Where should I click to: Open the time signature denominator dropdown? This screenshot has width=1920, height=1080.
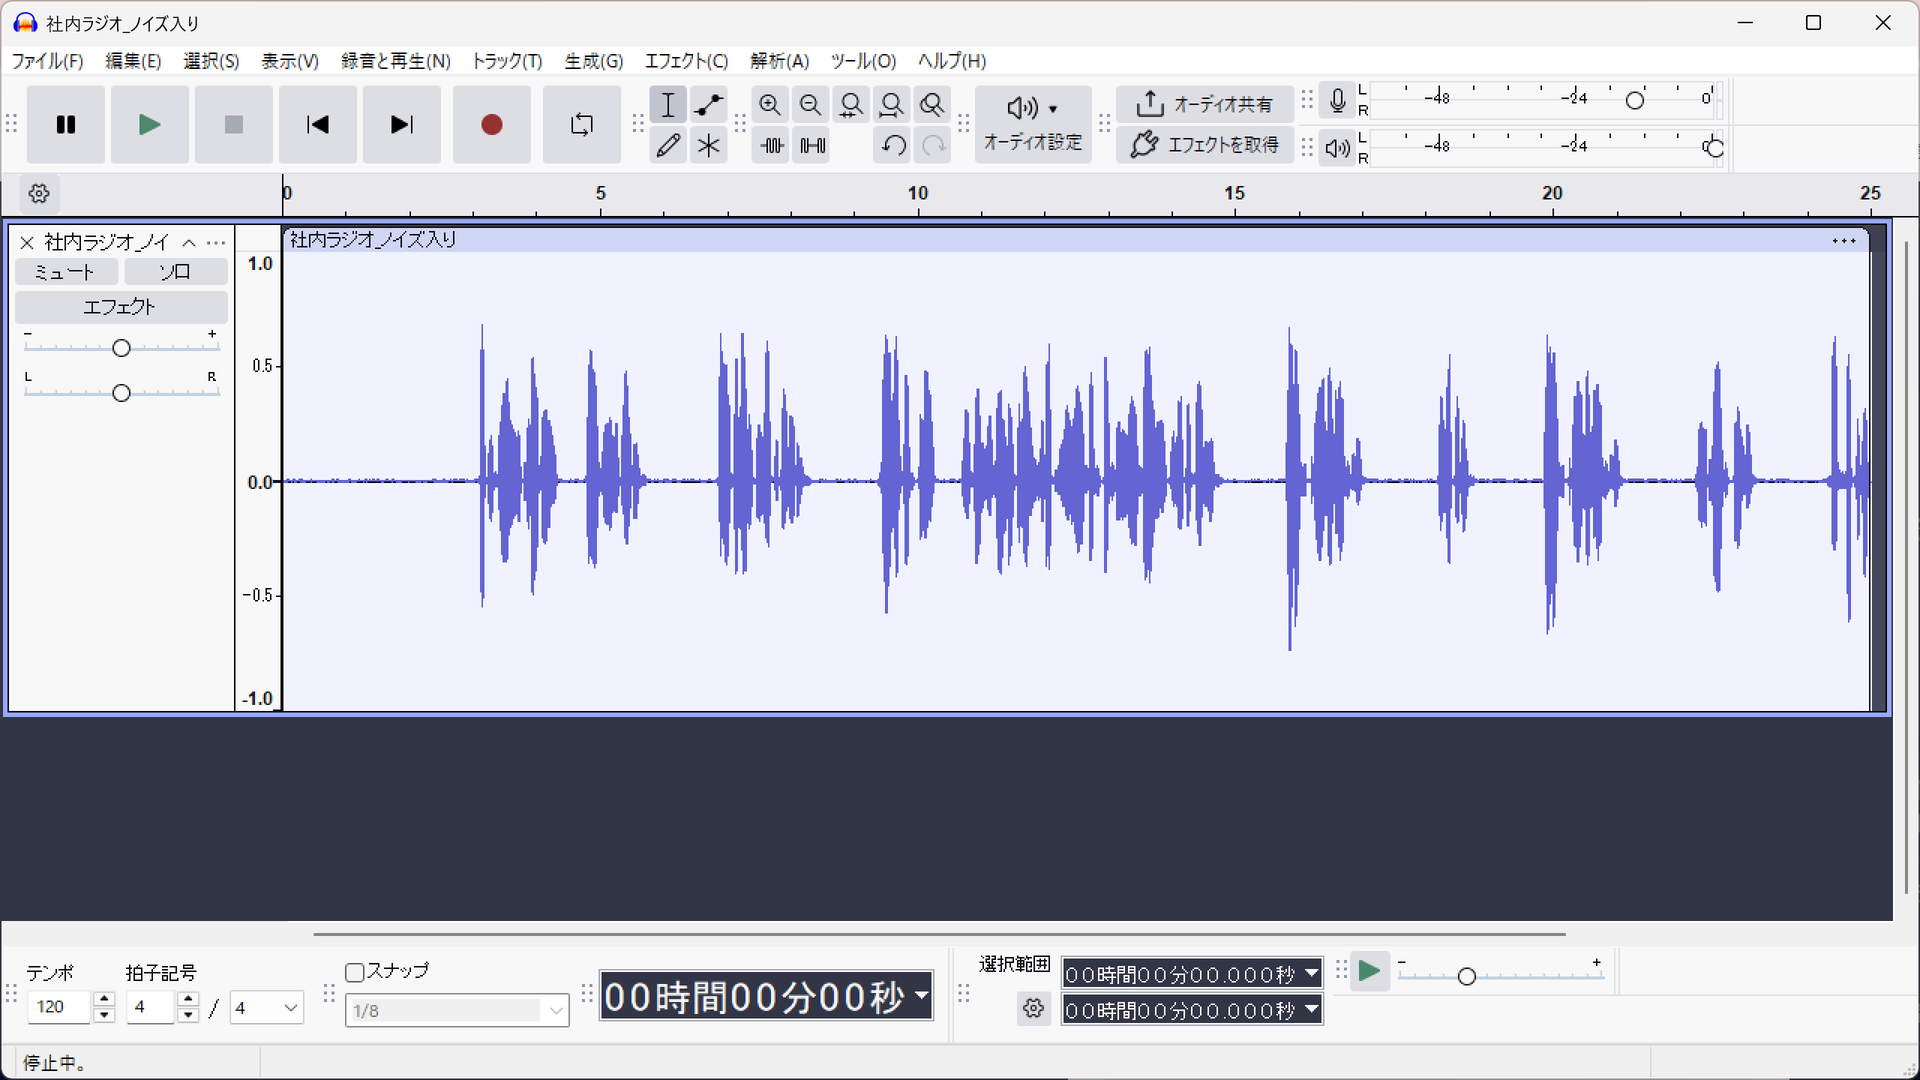267,1008
